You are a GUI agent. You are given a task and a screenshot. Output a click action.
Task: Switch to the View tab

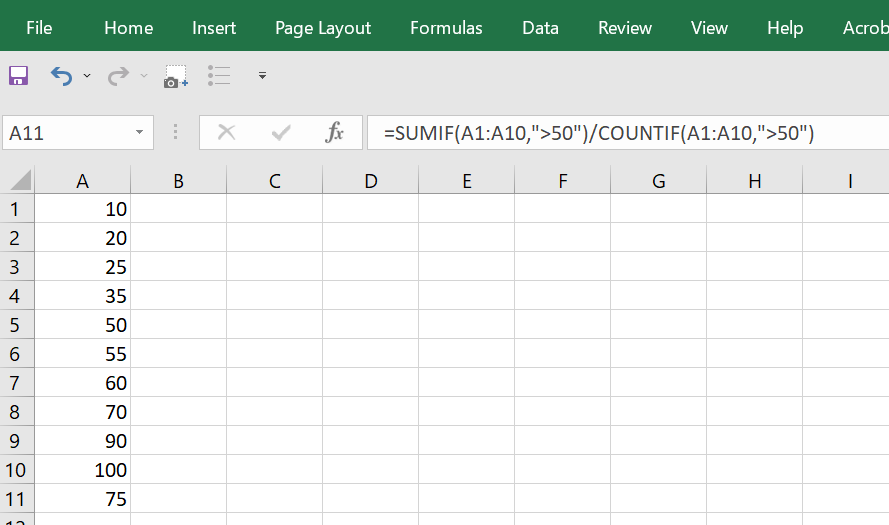click(x=709, y=28)
